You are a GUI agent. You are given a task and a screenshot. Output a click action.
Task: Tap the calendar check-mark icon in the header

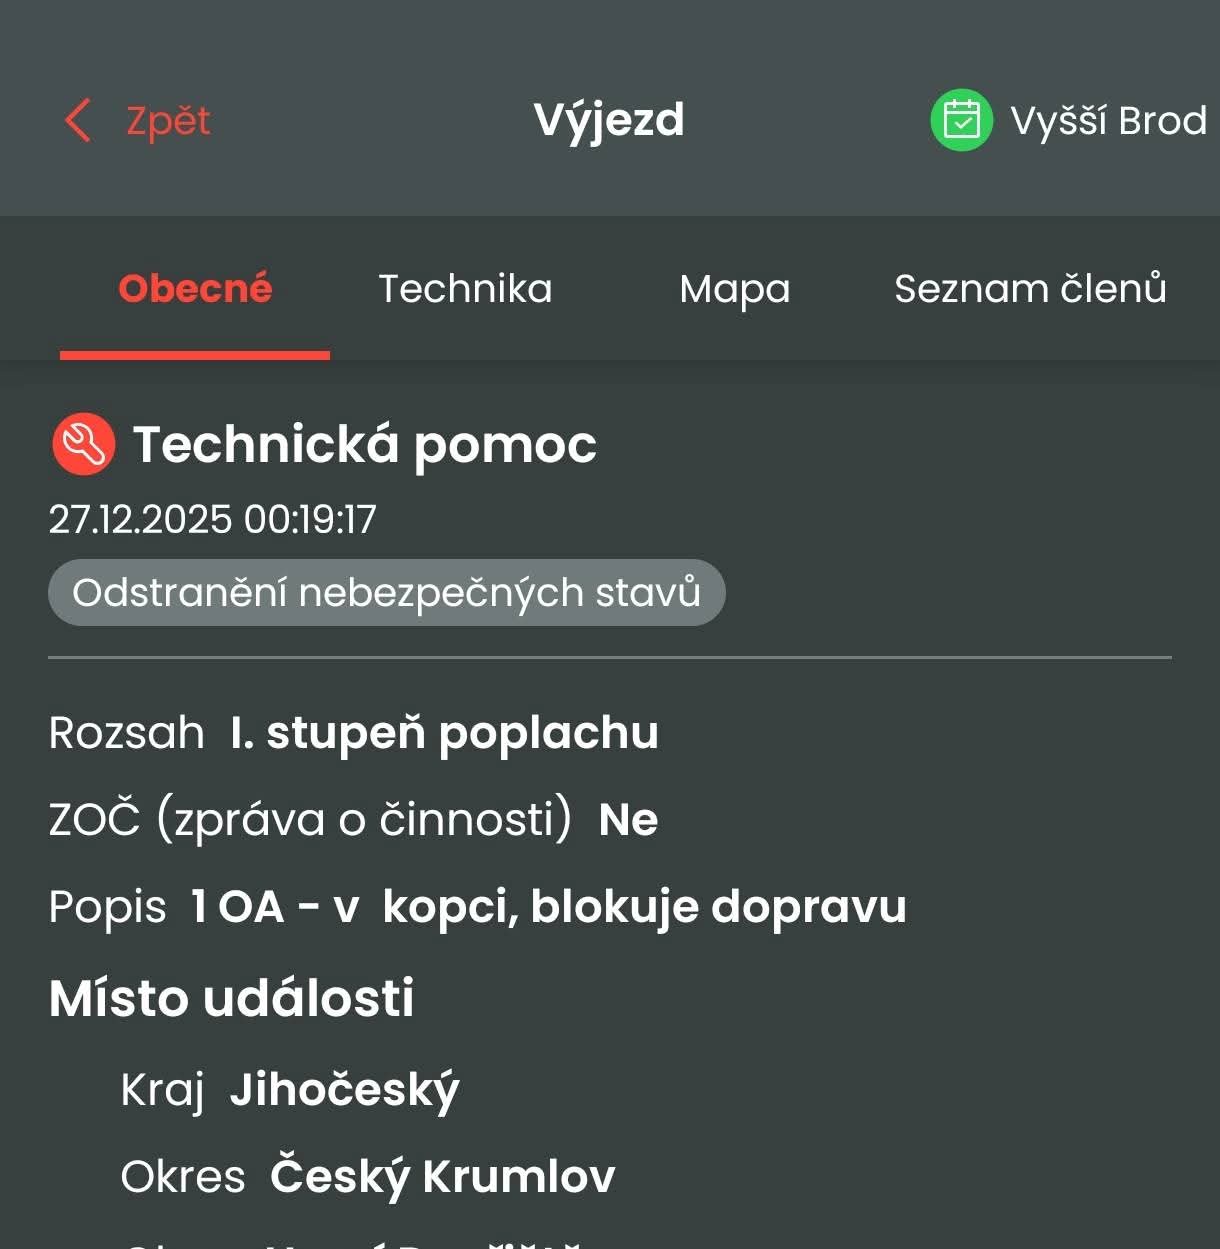point(962,119)
